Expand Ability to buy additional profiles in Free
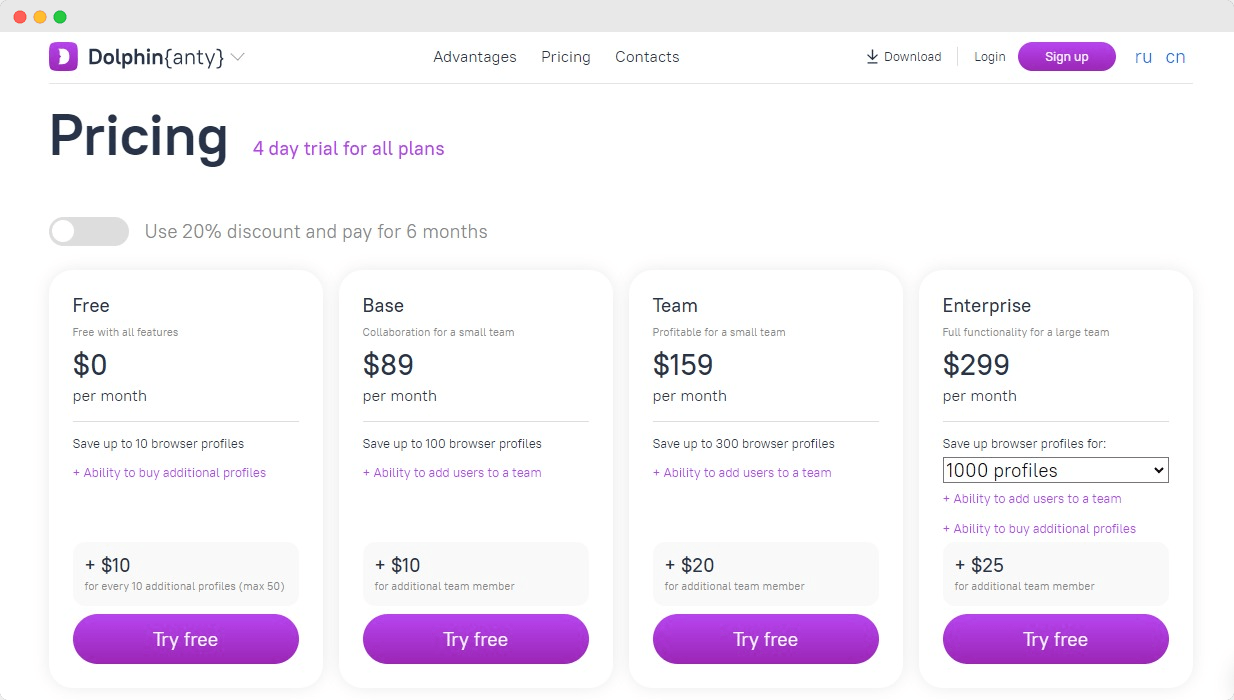 pyautogui.click(x=170, y=473)
